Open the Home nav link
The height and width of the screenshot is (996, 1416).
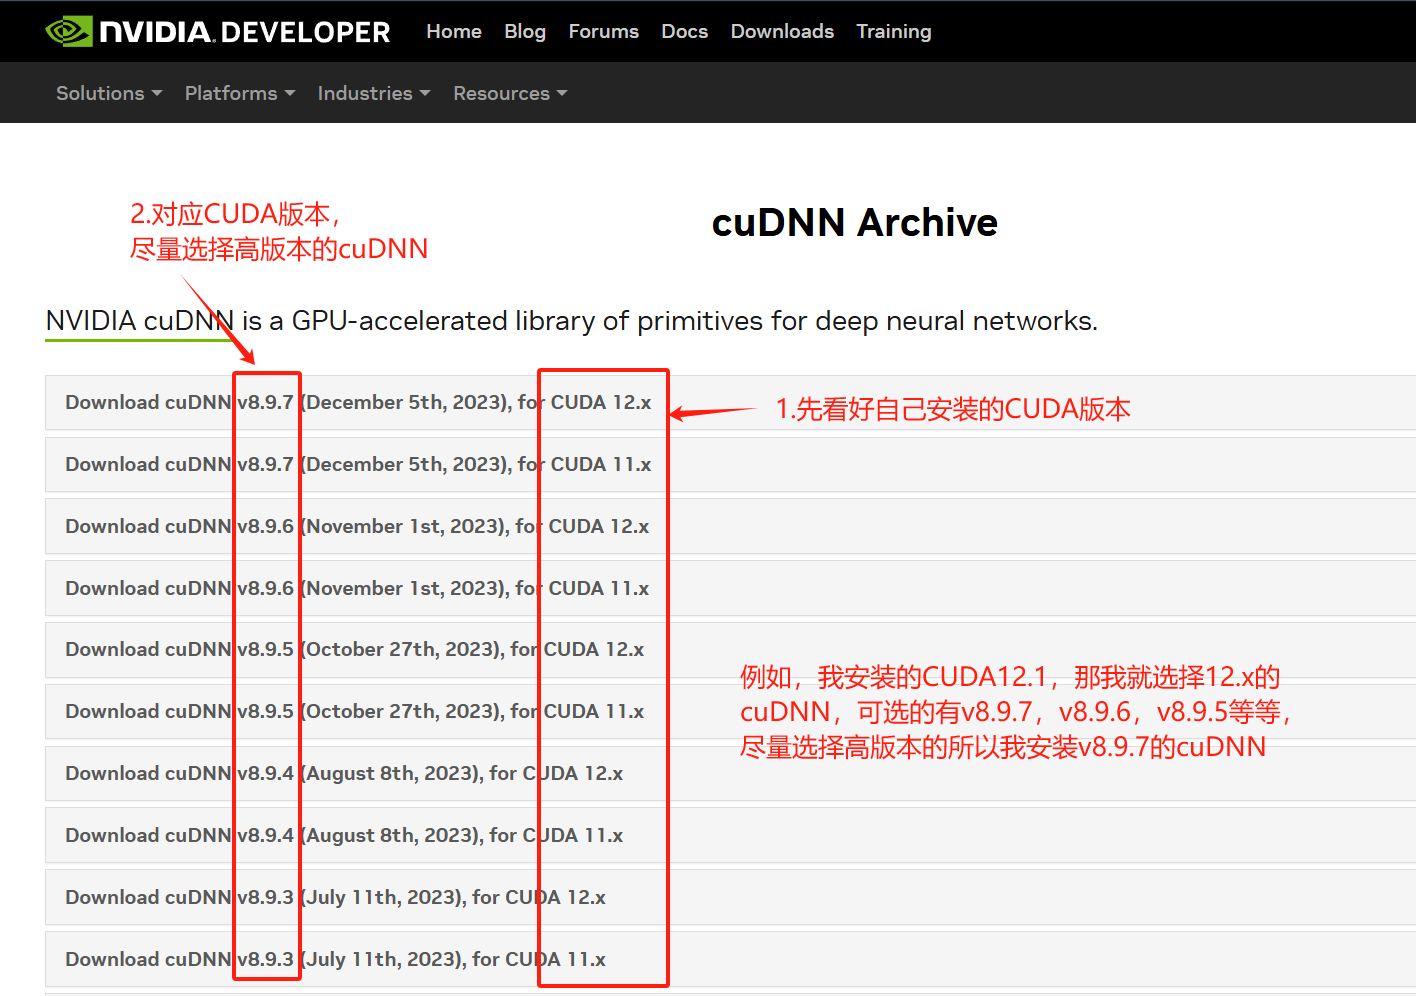(x=454, y=31)
